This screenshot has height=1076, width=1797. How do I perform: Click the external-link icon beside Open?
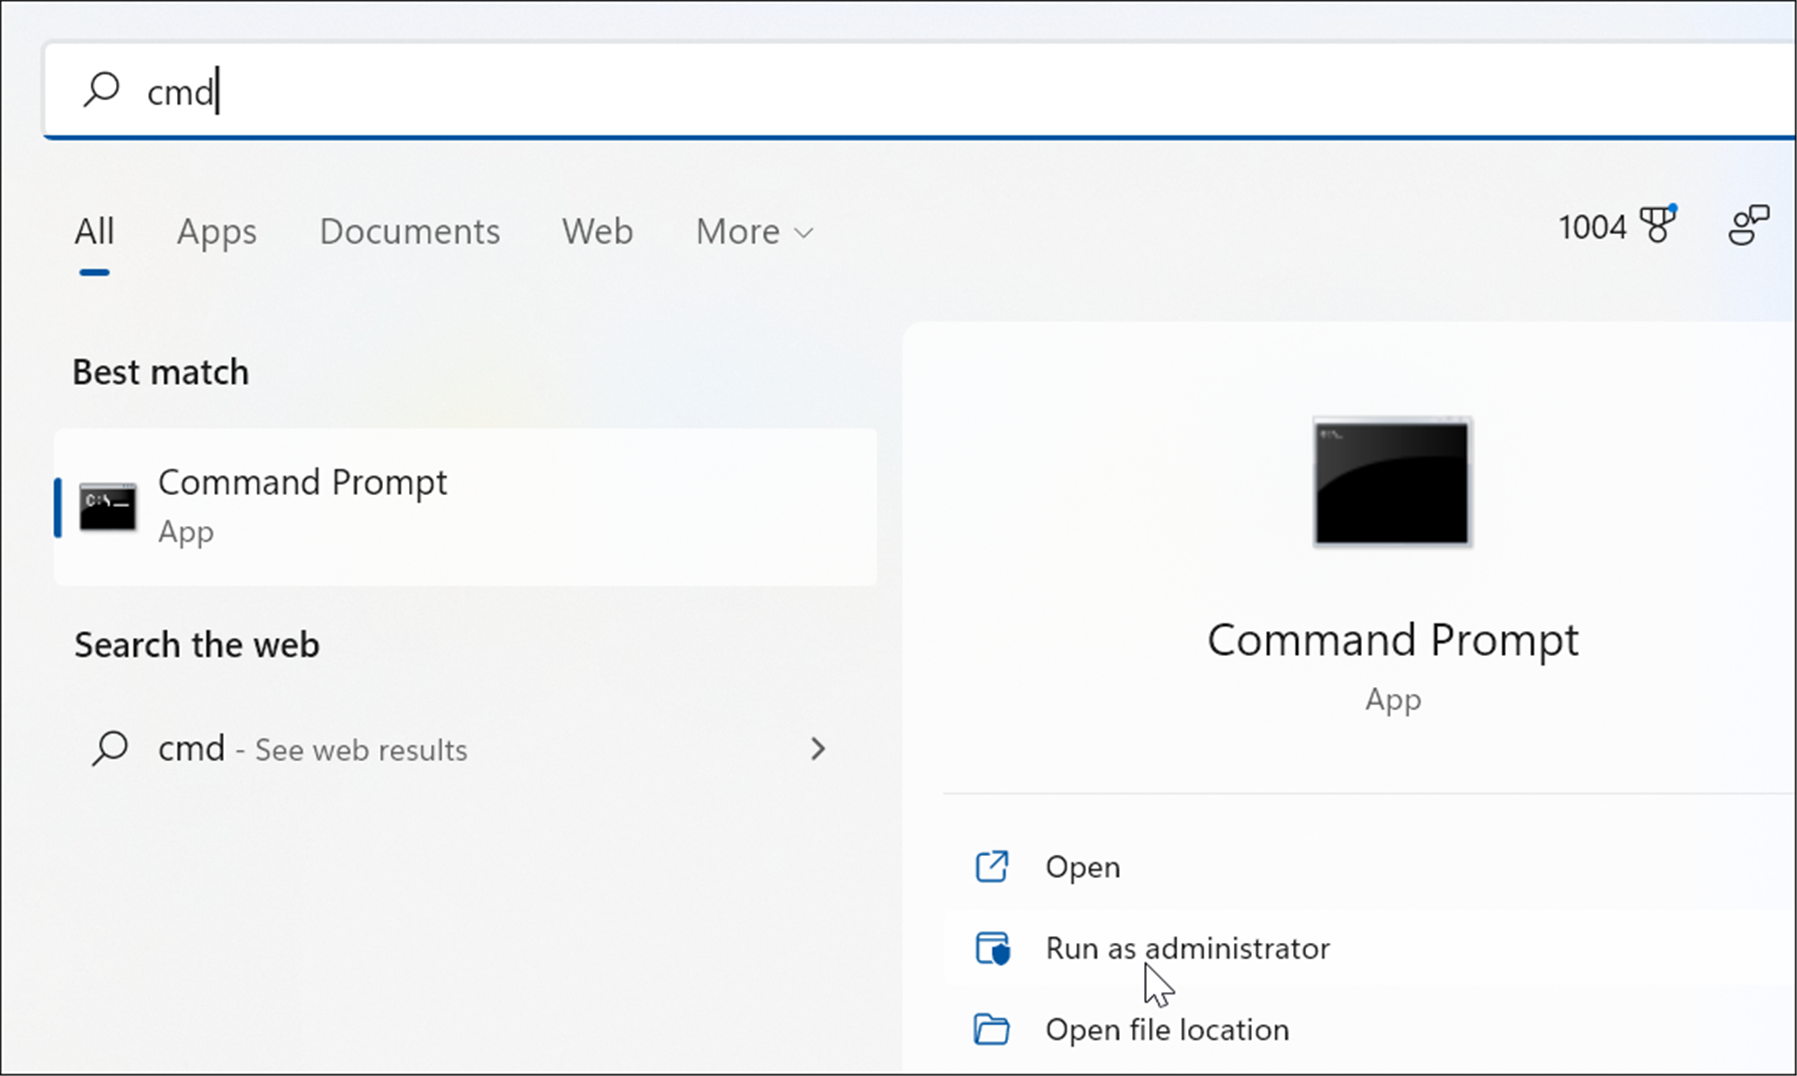[991, 866]
